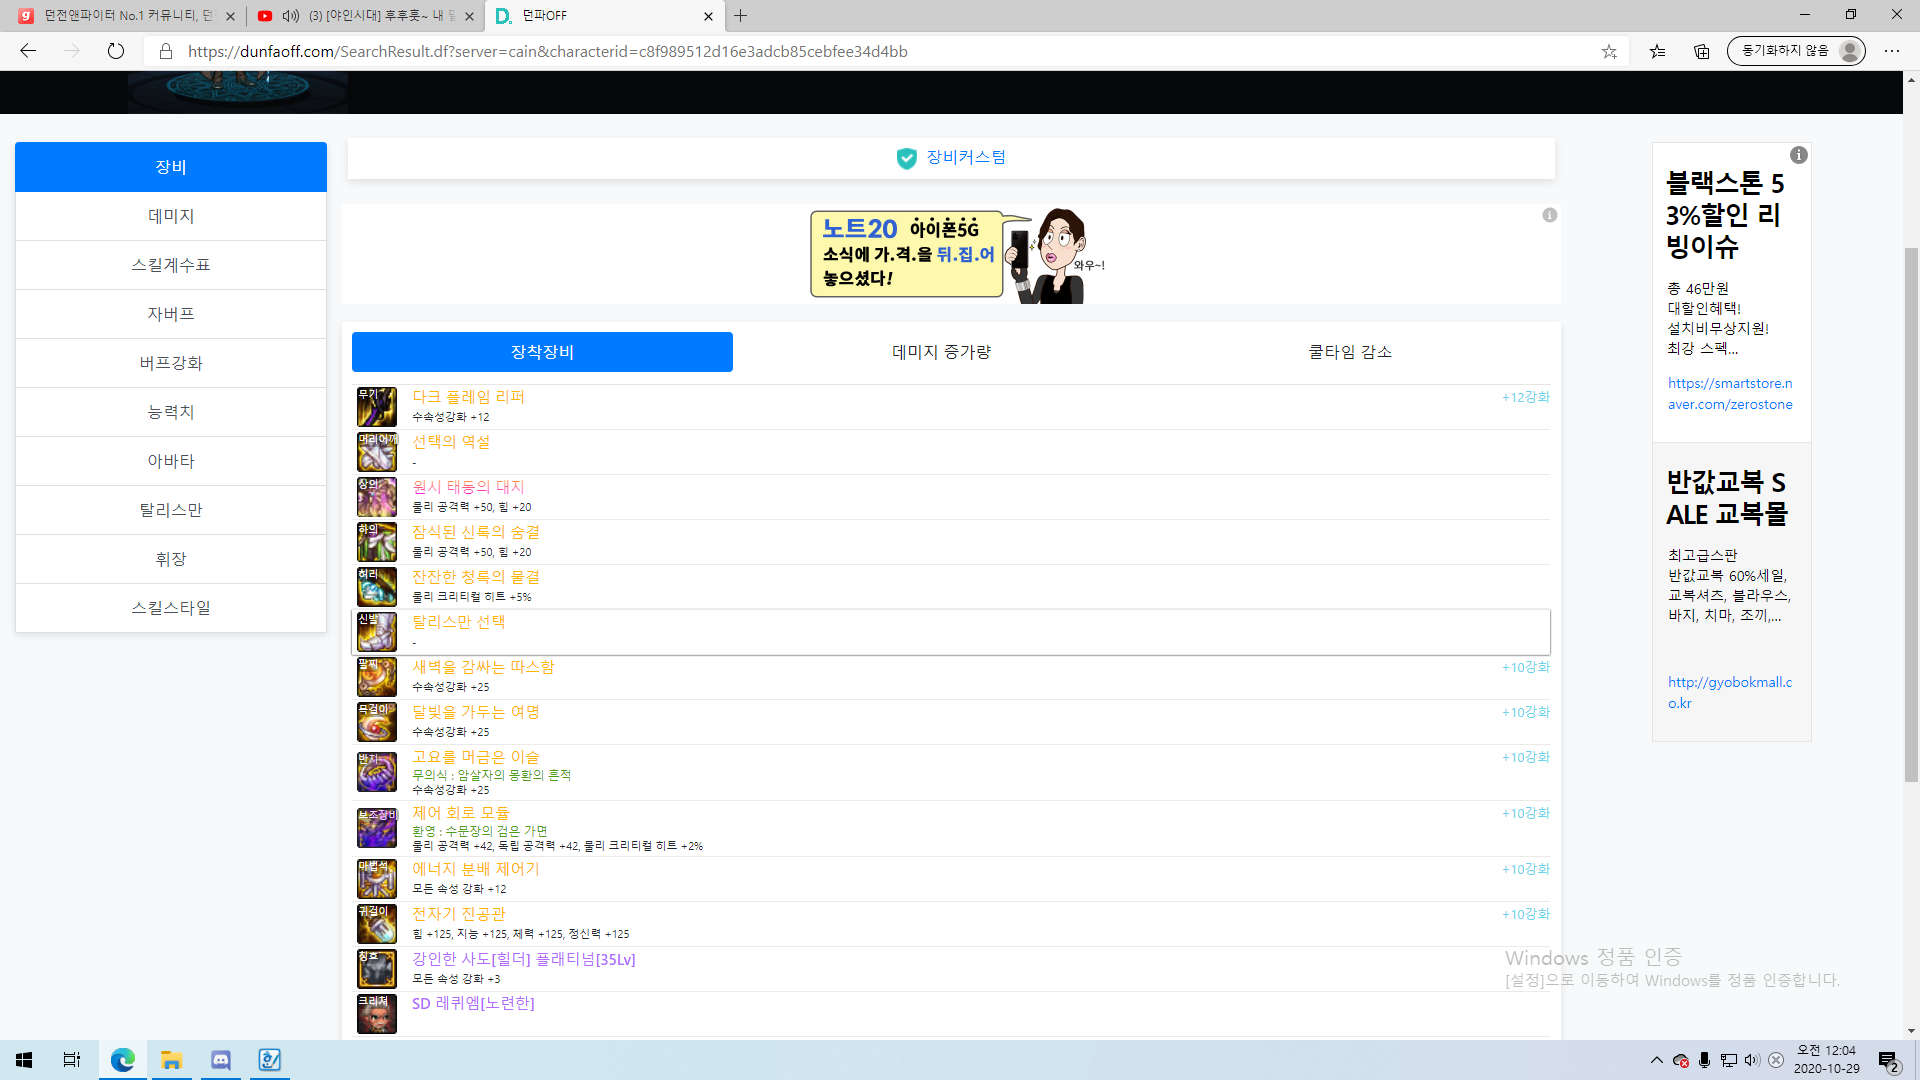
Task: Open 탈리스만 in sidebar menu
Action: coord(171,510)
